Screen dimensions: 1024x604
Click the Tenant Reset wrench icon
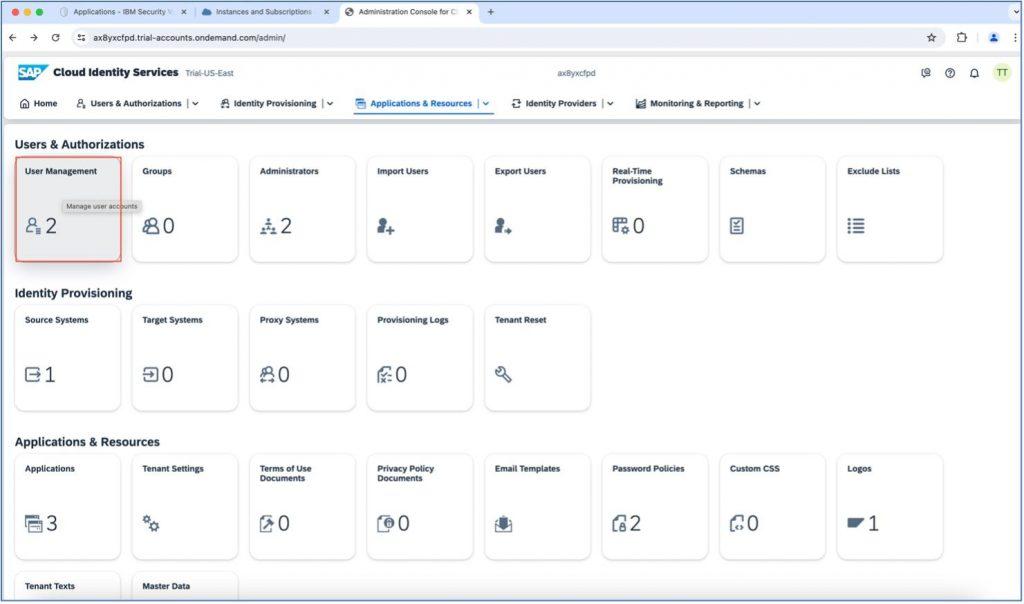[503, 374]
